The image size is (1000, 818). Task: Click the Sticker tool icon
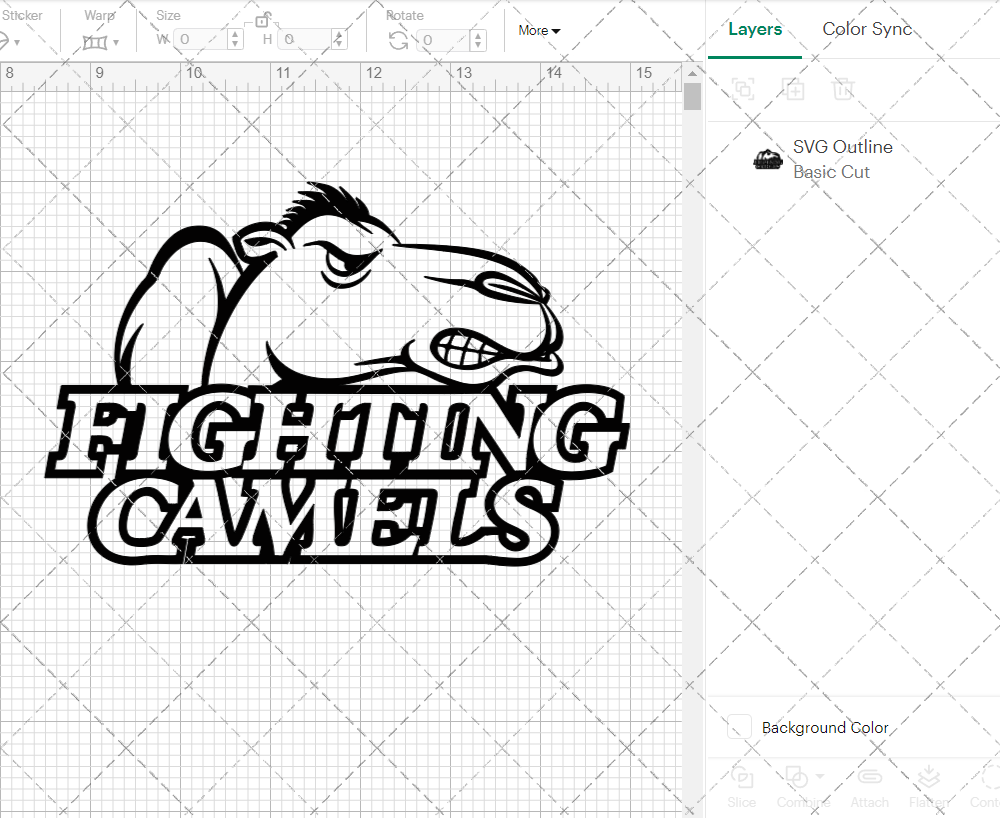[x=5, y=43]
